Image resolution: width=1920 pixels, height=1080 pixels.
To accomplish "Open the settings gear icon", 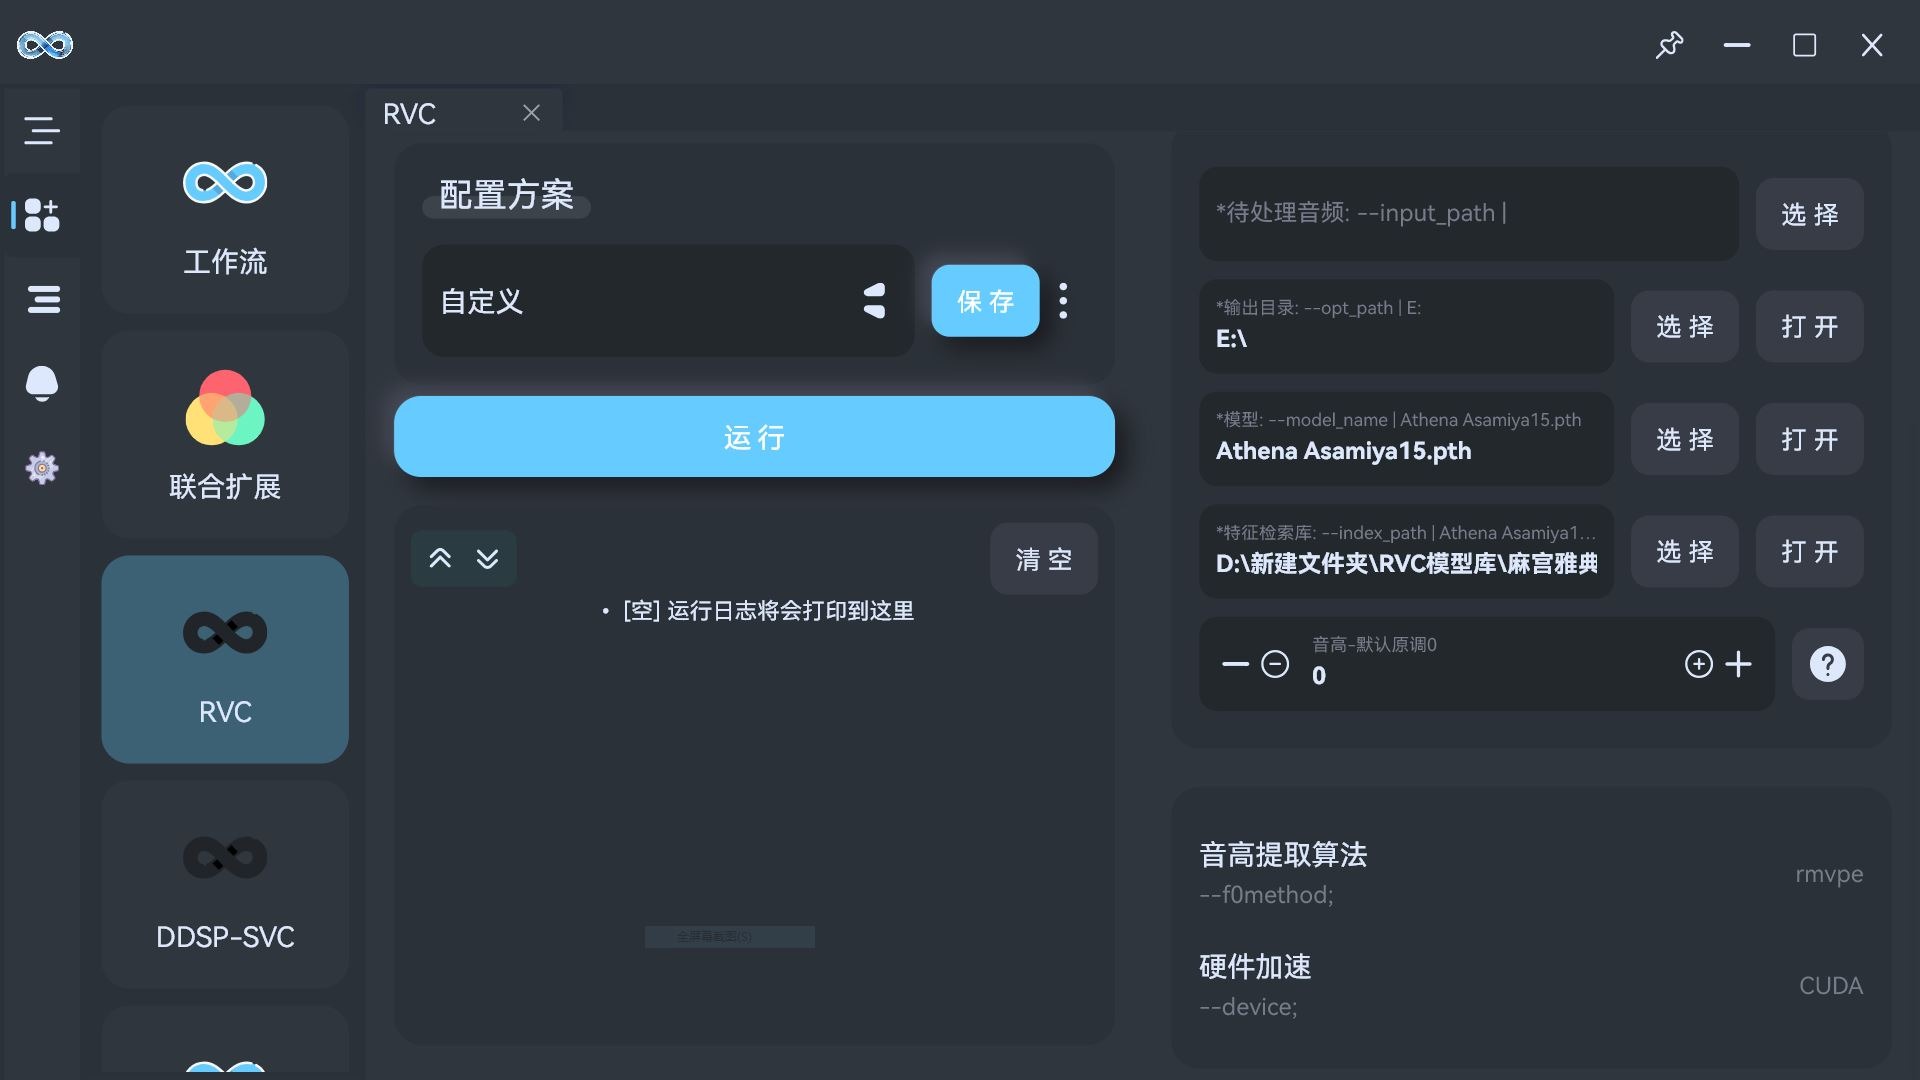I will click(42, 468).
